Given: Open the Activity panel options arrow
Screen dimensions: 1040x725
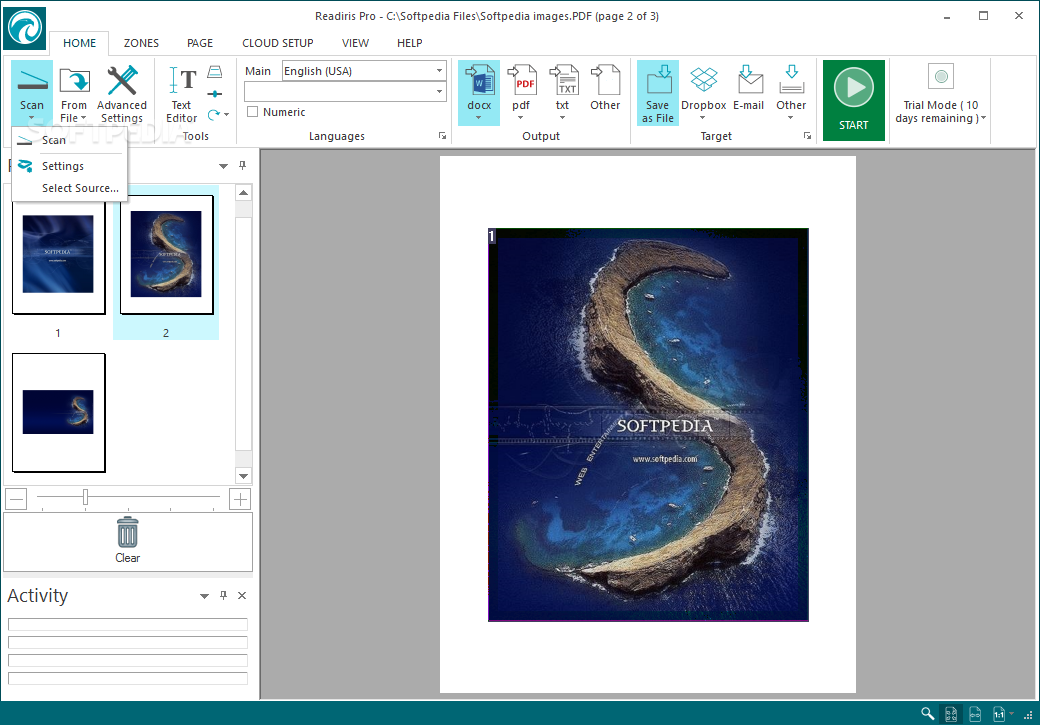Looking at the screenshot, I should (x=204, y=596).
